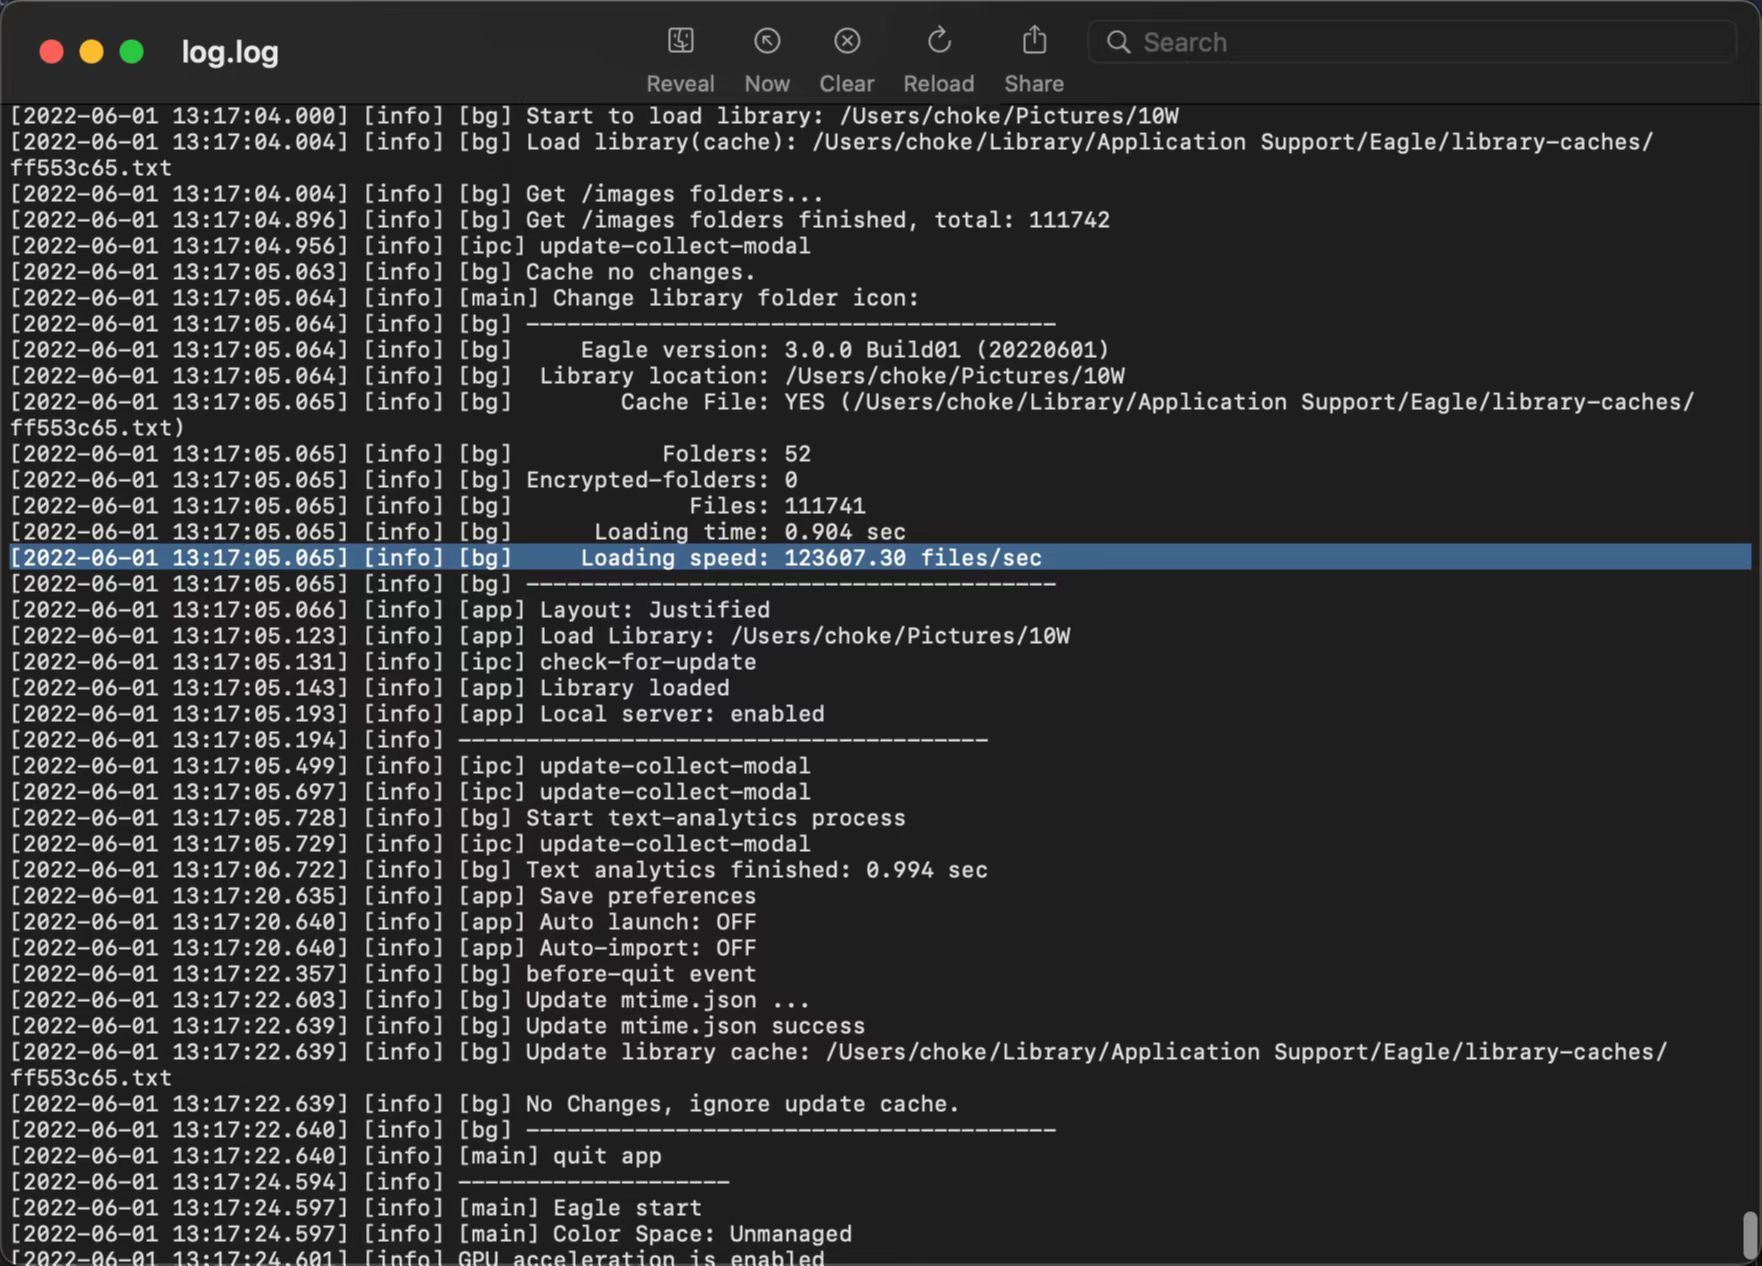This screenshot has width=1762, height=1266.
Task: Click the magnifier icon in the search field
Action: (1118, 42)
